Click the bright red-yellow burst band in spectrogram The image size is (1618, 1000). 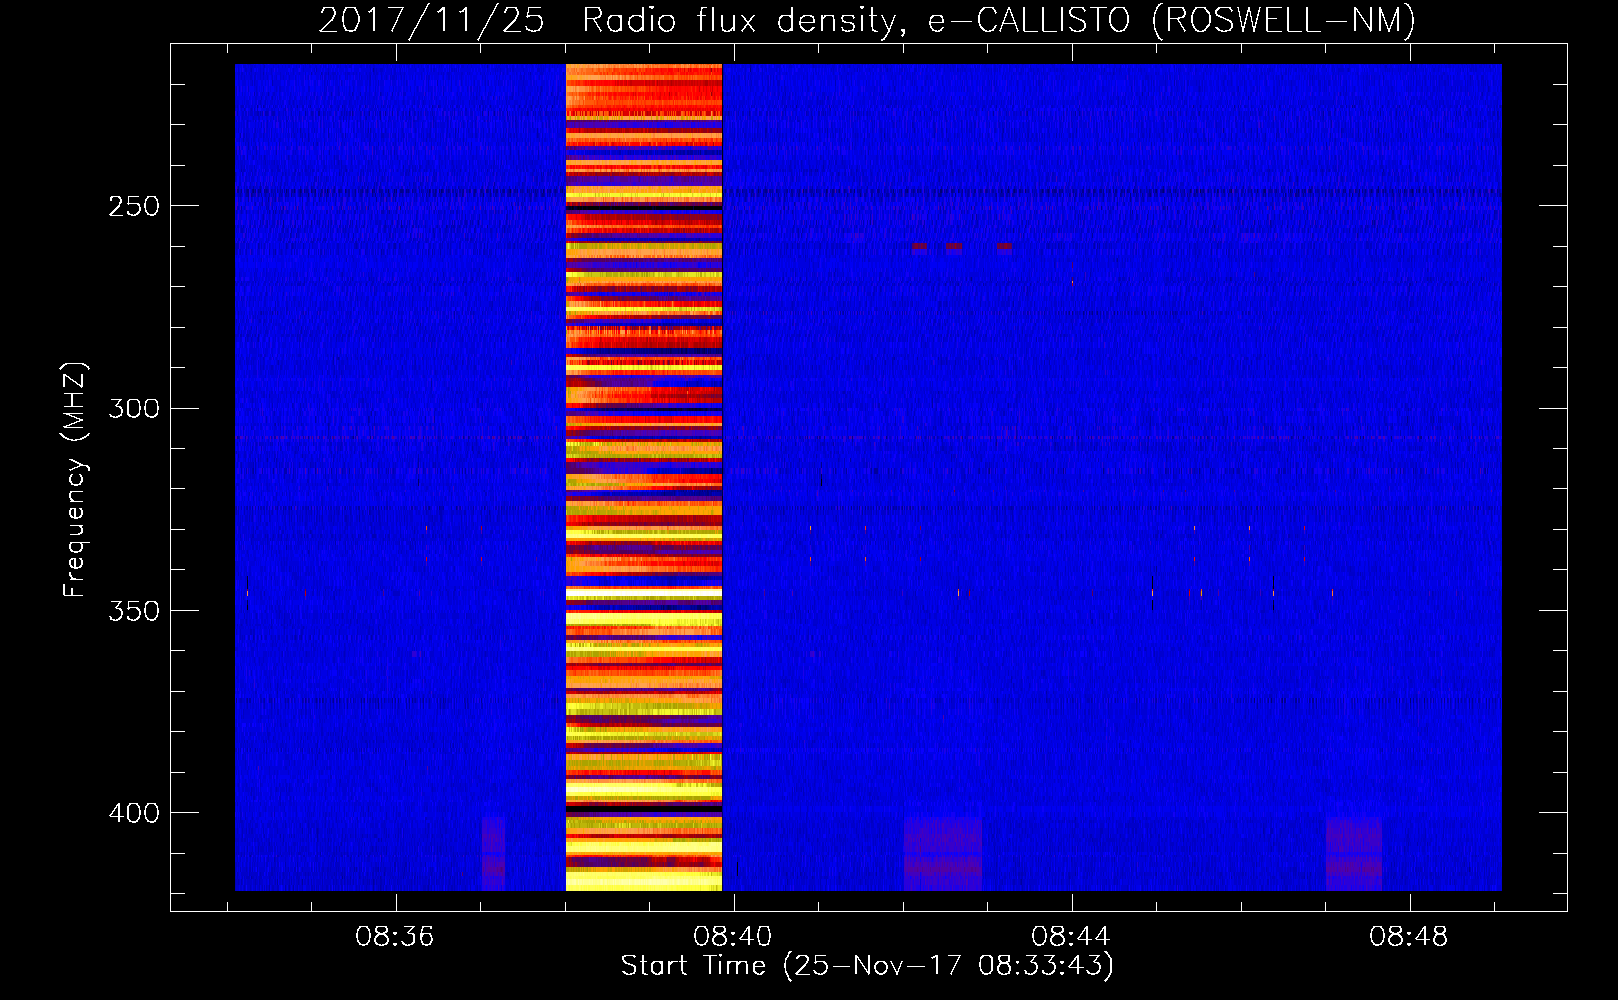click(x=644, y=477)
